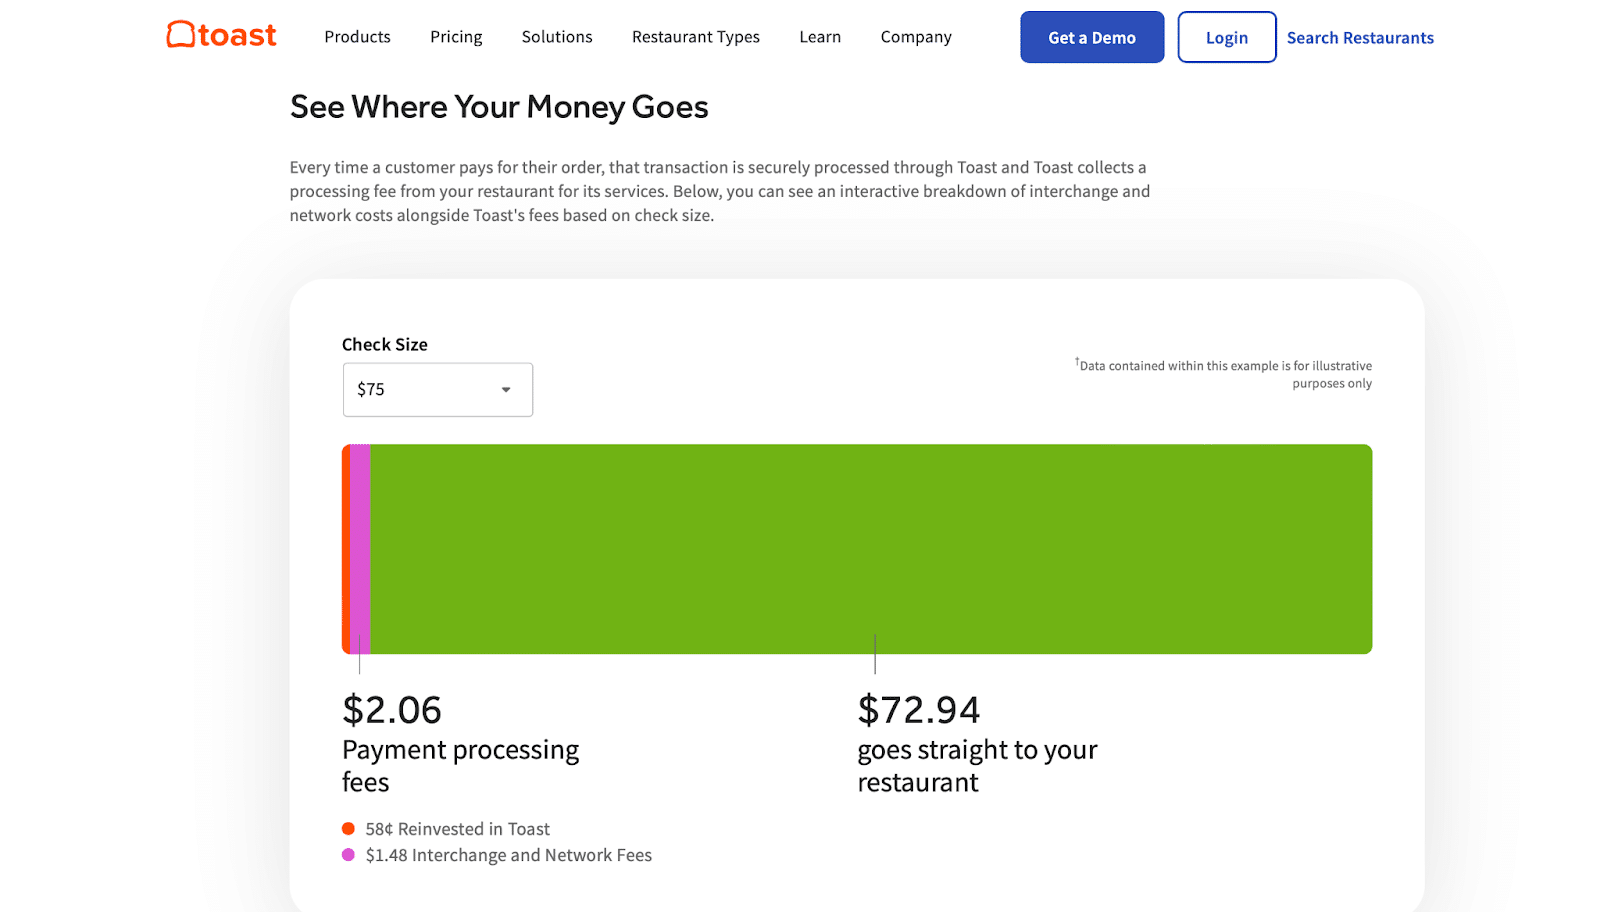Viewport: 1600px width, 912px height.
Task: Click the 'Payment processing fees' label
Action: click(460, 766)
